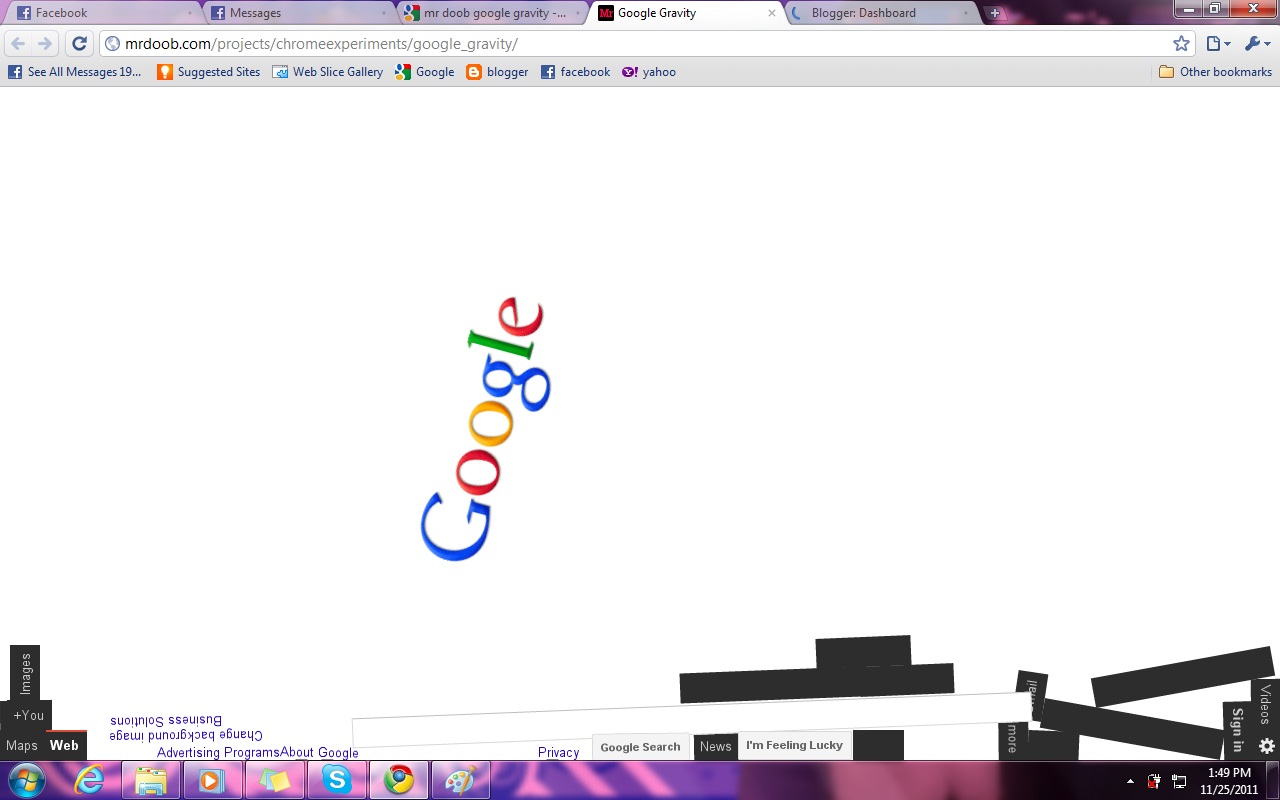Image resolution: width=1280 pixels, height=800 pixels.
Task: Open the Google bookmark
Action: (425, 72)
